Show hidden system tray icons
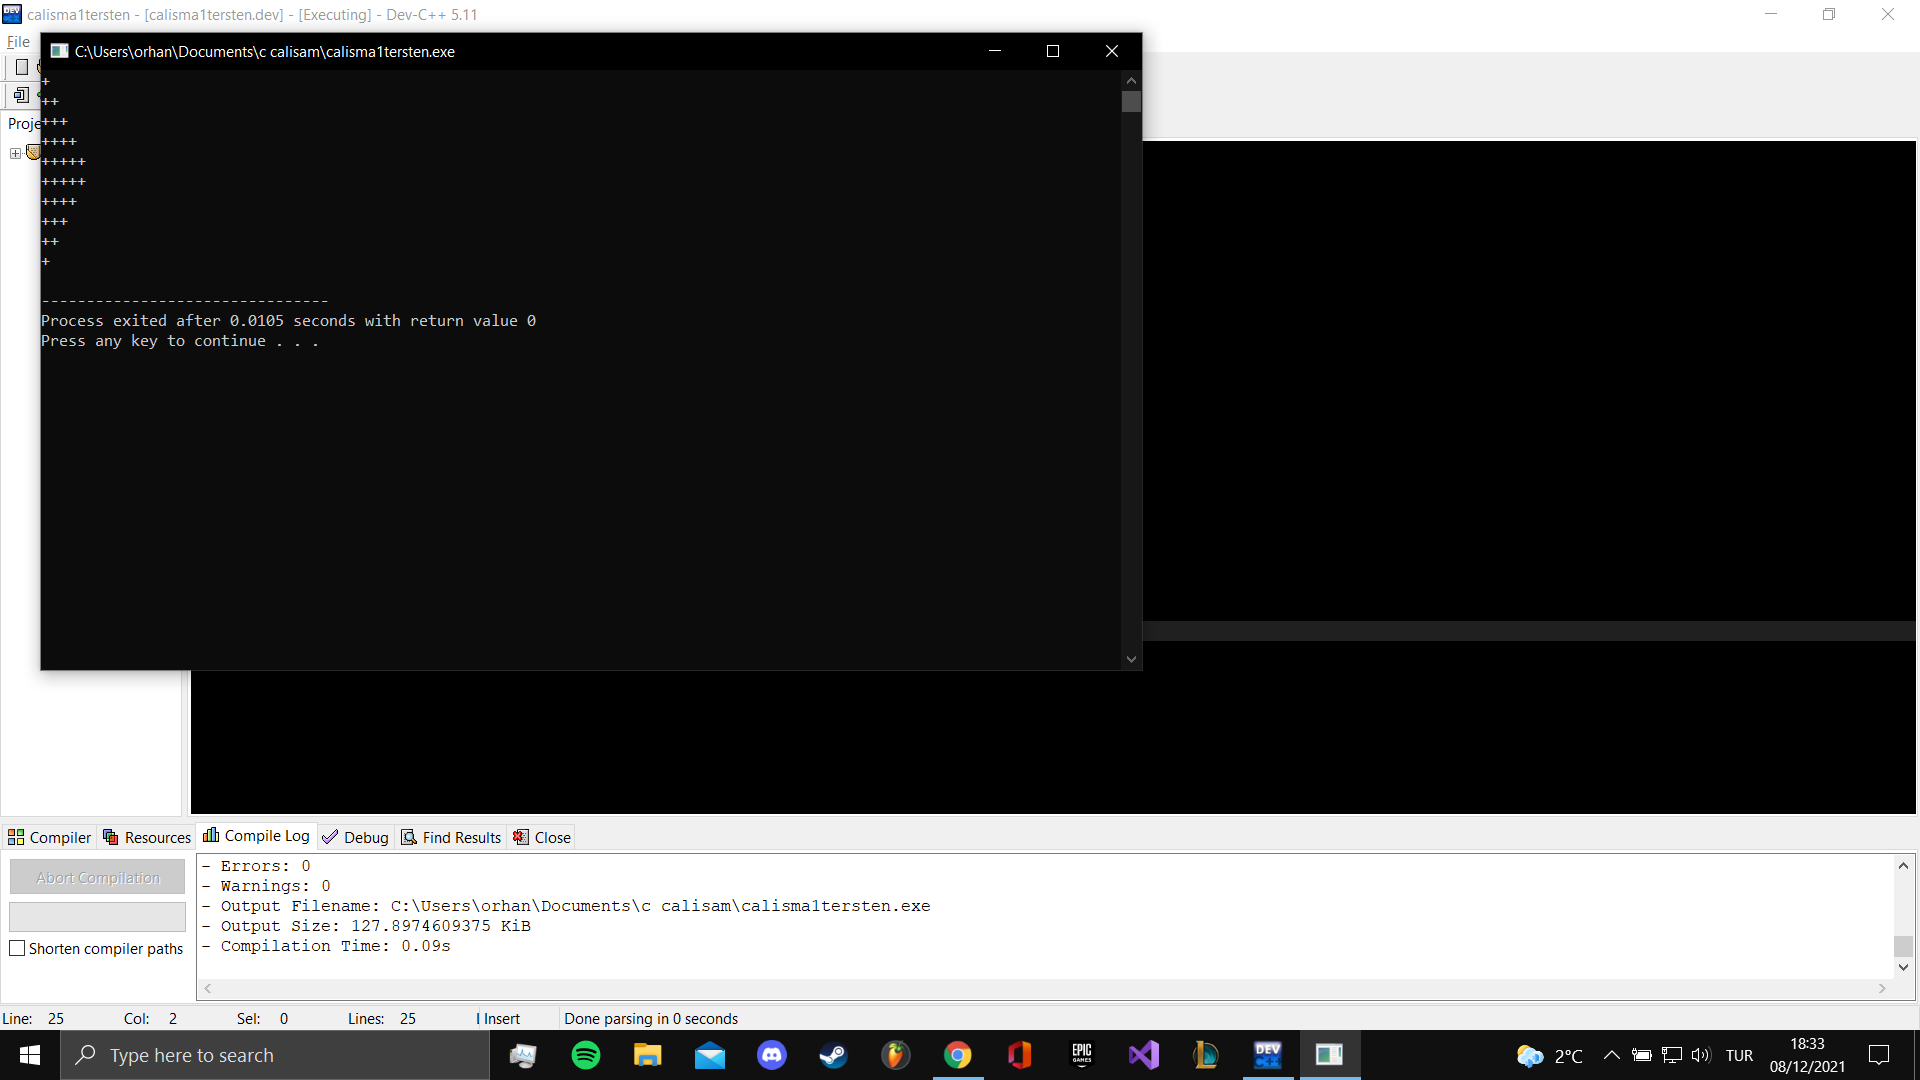Viewport: 1920px width, 1080px height. pyautogui.click(x=1611, y=1055)
